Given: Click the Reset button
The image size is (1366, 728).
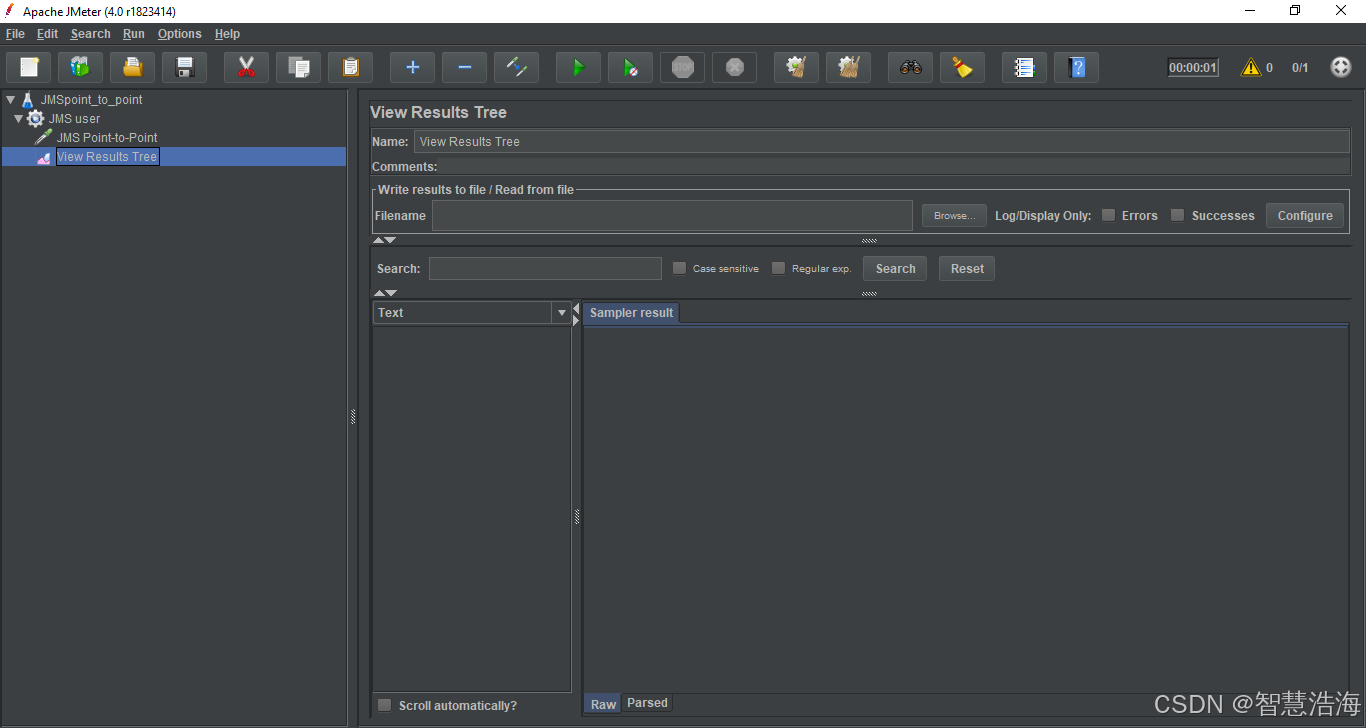Looking at the screenshot, I should point(967,268).
